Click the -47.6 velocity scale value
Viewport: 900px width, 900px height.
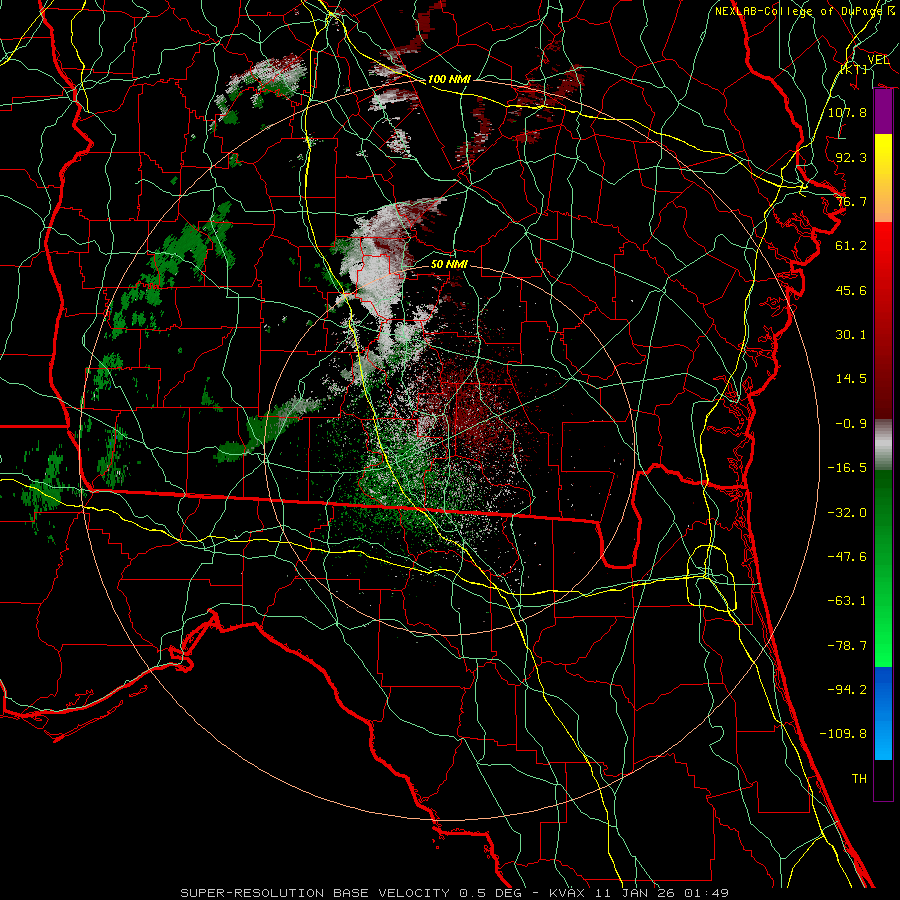click(x=847, y=557)
